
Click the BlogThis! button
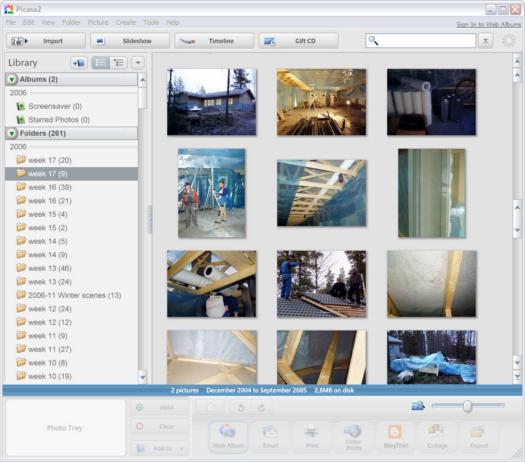point(395,437)
